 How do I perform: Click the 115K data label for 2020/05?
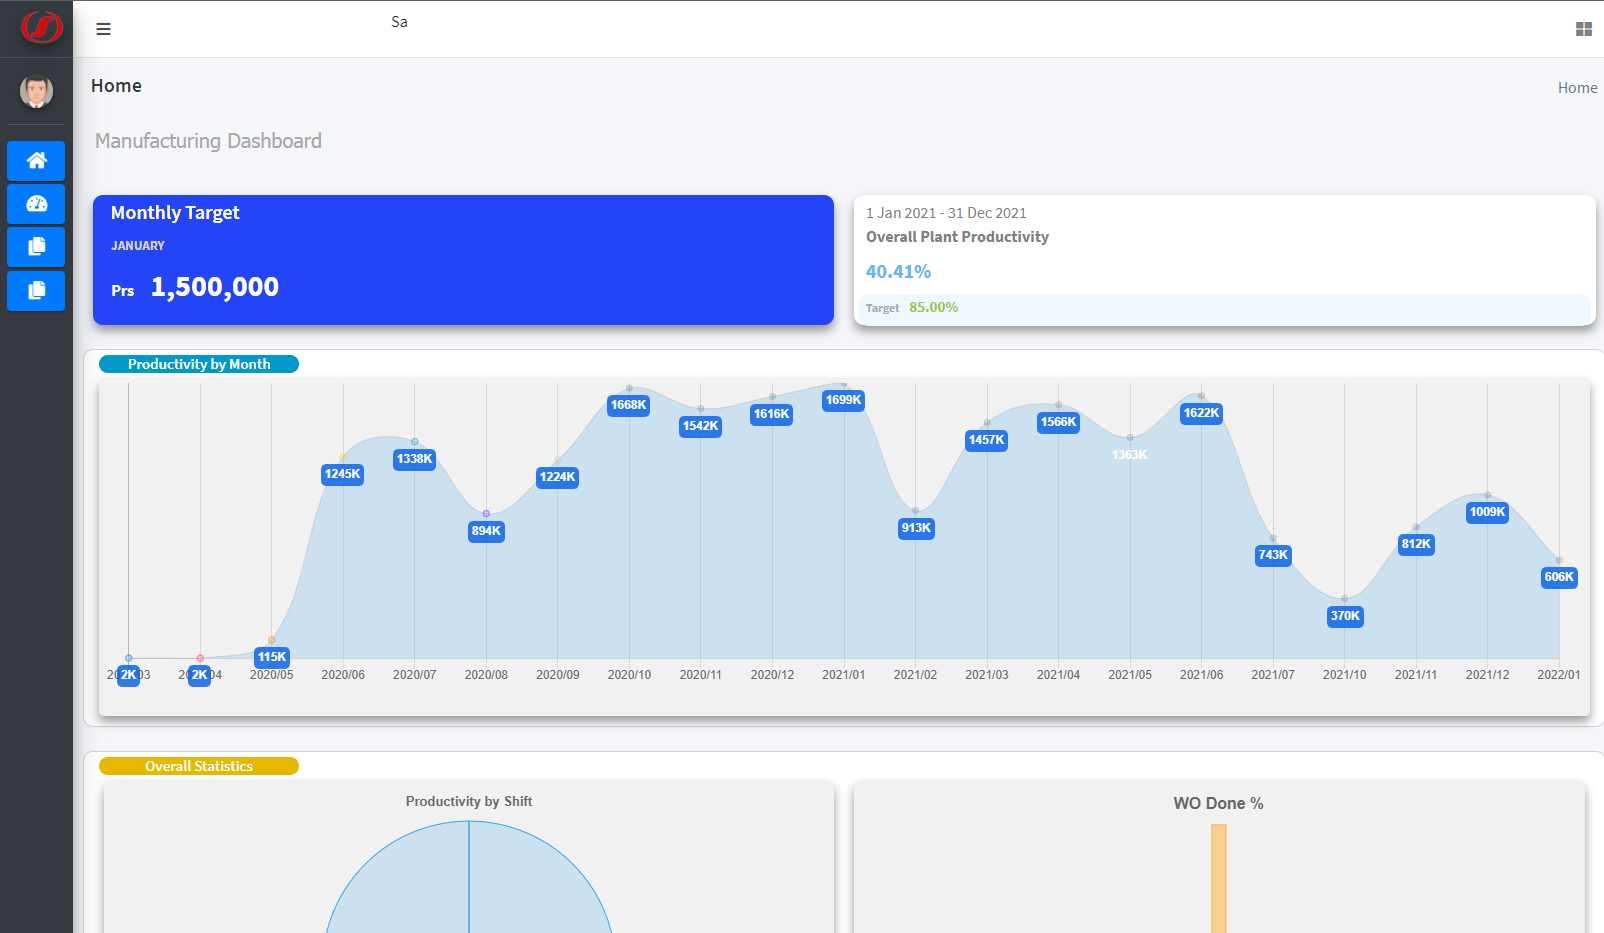272,657
